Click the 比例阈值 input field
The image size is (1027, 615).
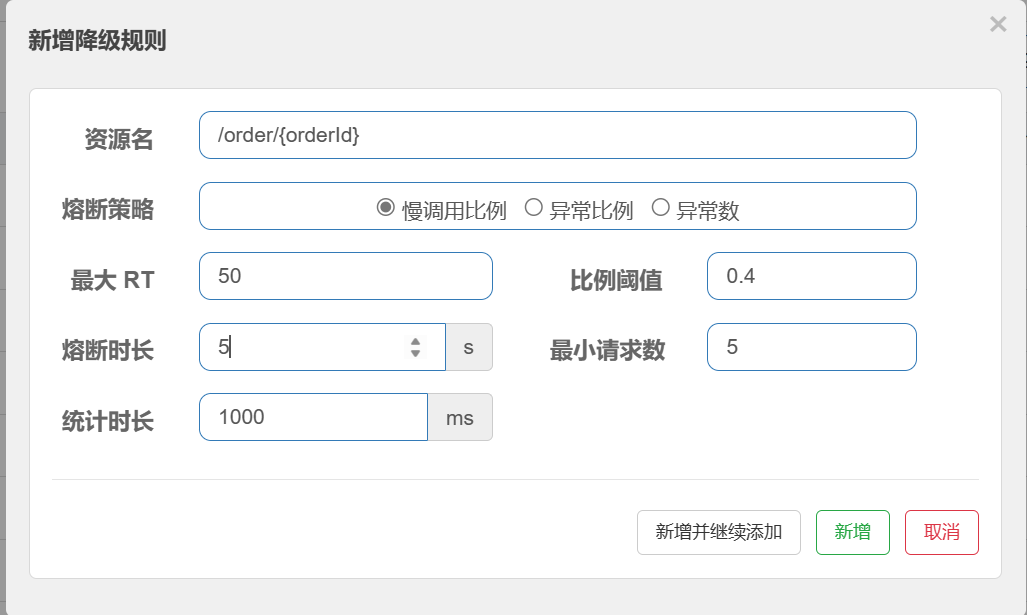pyautogui.click(x=811, y=276)
